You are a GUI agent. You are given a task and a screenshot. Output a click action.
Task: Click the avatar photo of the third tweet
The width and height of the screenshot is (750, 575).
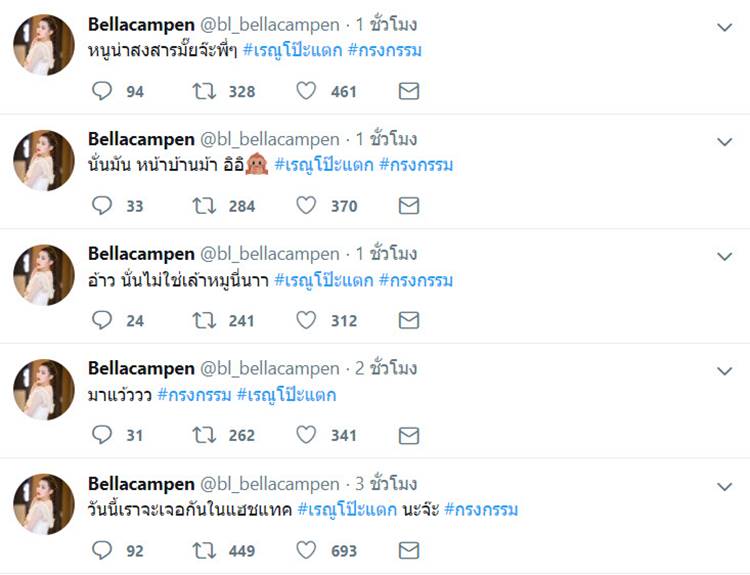(x=44, y=275)
